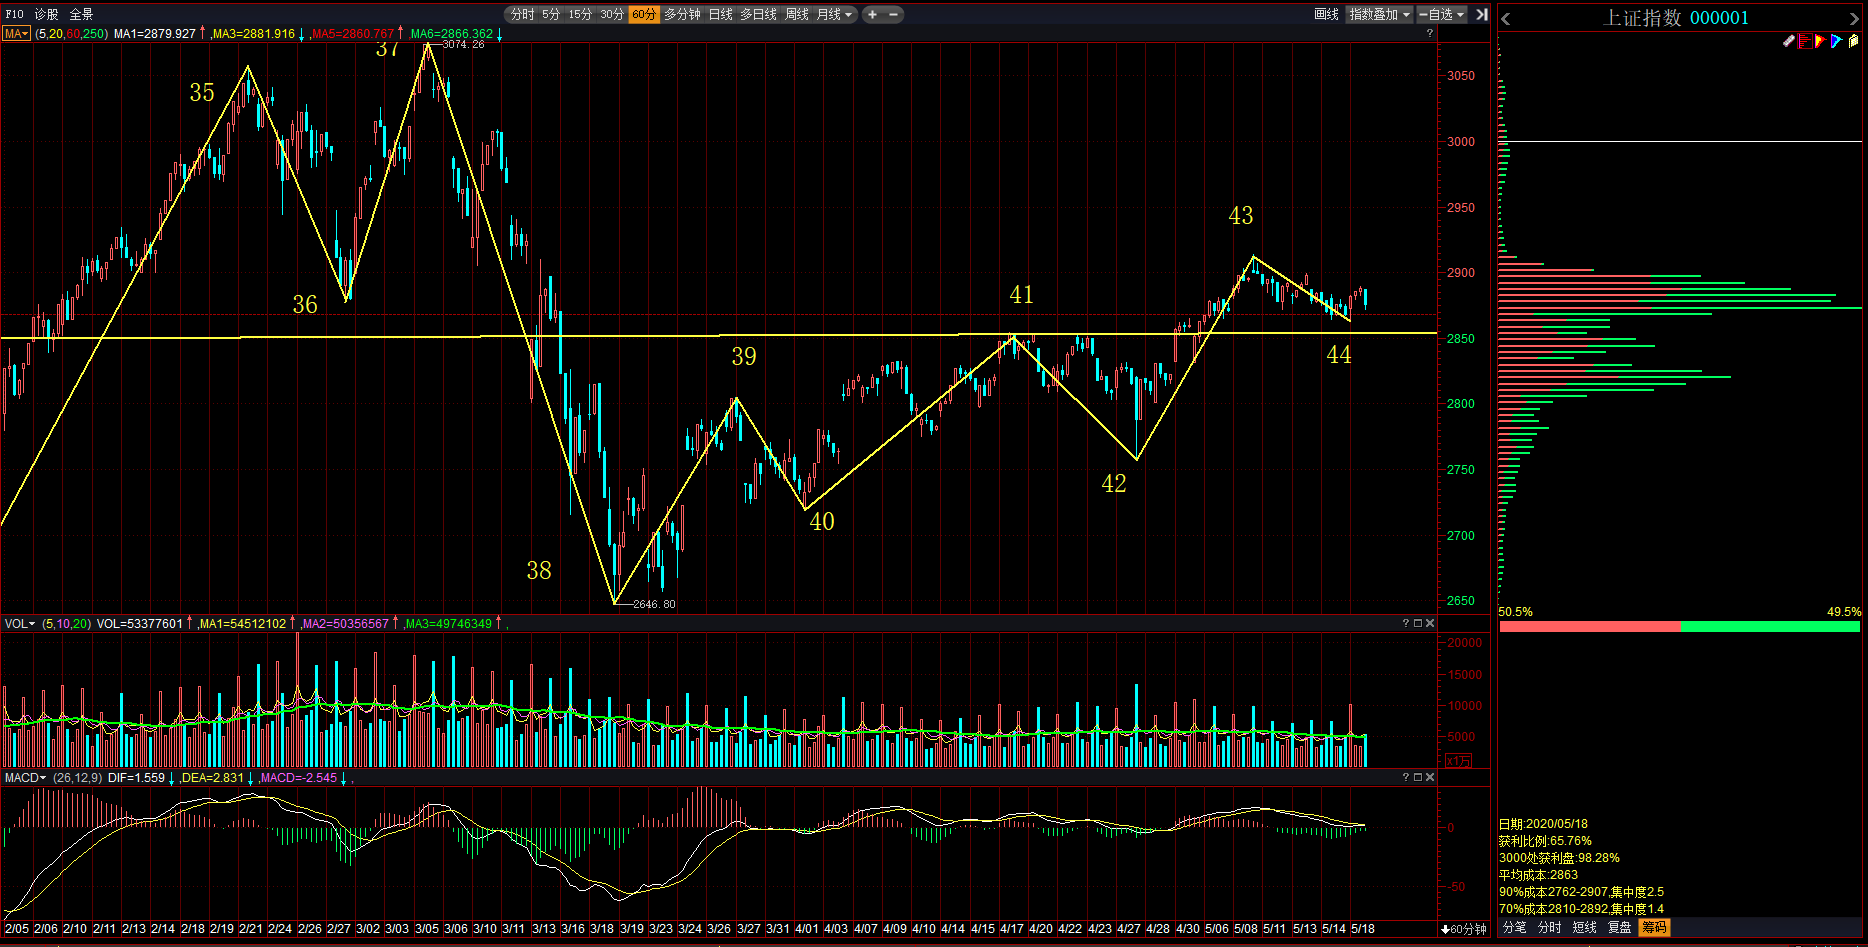Click the 2646.80 low price label
Viewport: 1868px width, 947px height.
654,604
